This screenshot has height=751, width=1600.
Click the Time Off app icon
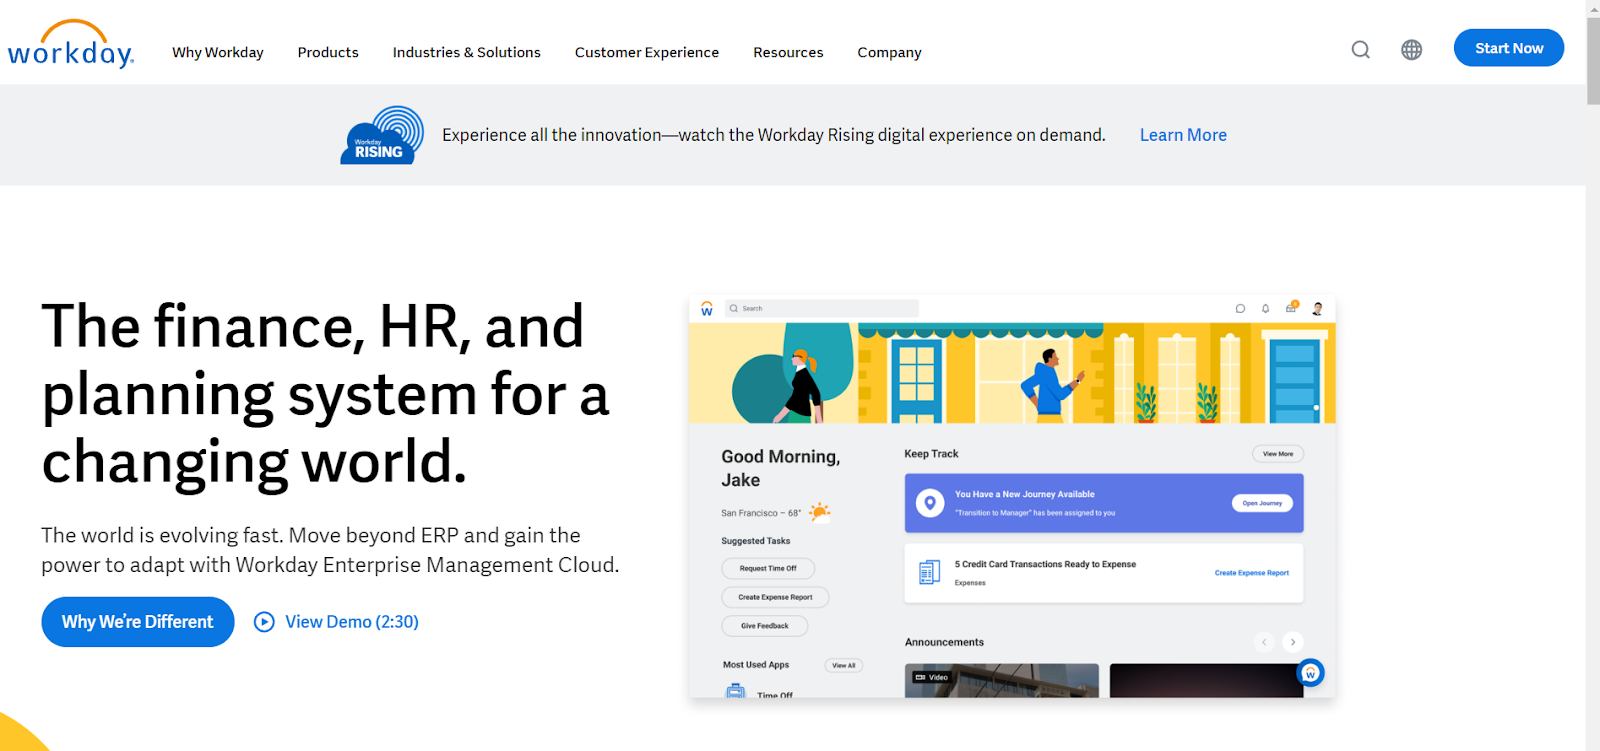point(736,690)
